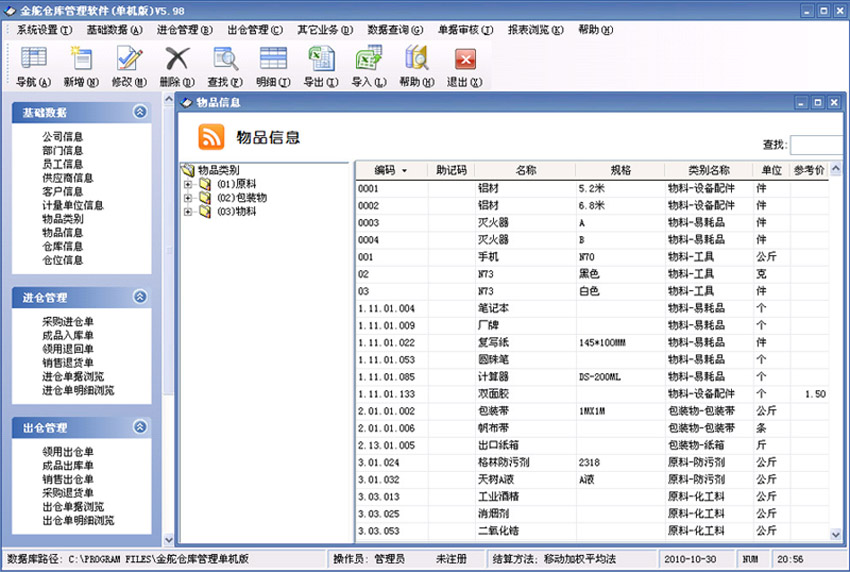
Task: Open the 系统设置 menu
Action: [x=44, y=30]
